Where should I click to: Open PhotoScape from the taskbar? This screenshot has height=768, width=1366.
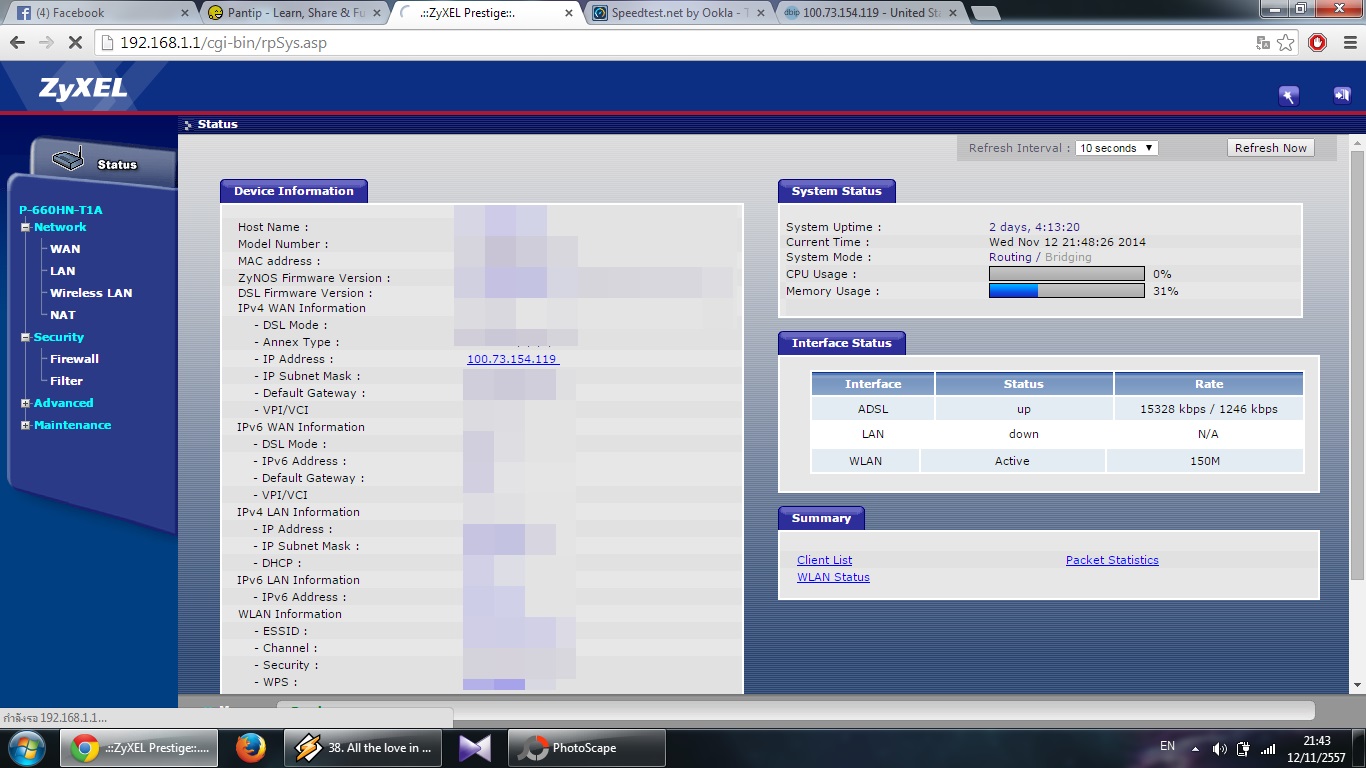coord(587,748)
